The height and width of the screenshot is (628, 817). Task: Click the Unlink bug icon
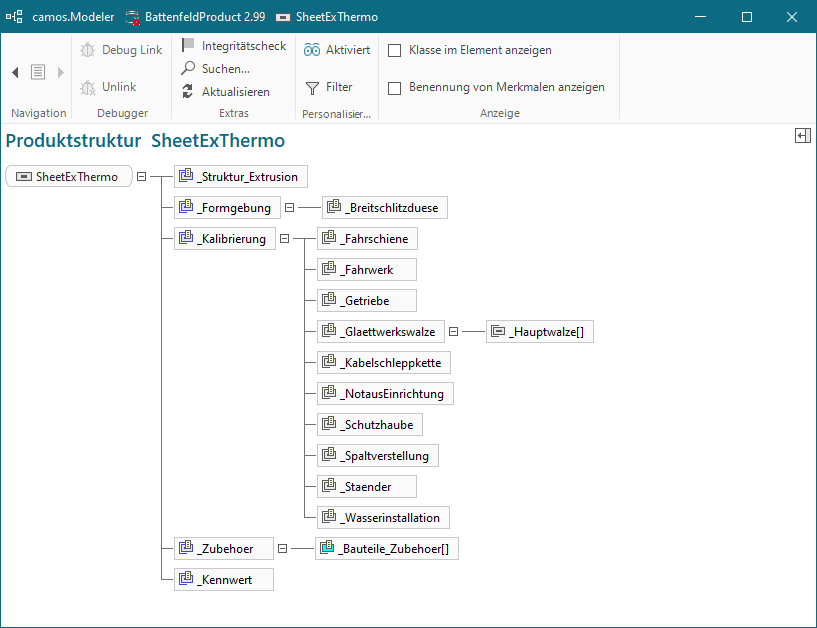[88, 87]
